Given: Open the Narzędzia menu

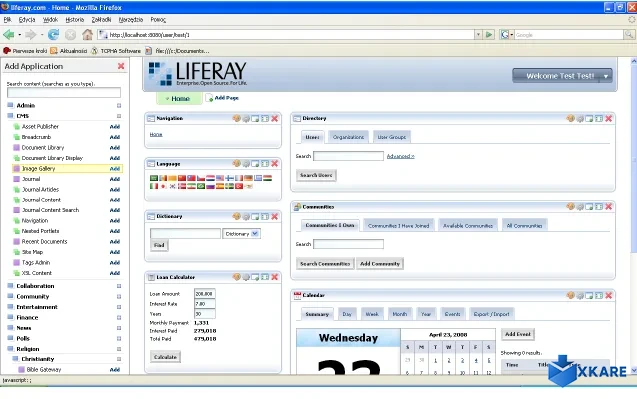Looking at the screenshot, I should point(131,20).
